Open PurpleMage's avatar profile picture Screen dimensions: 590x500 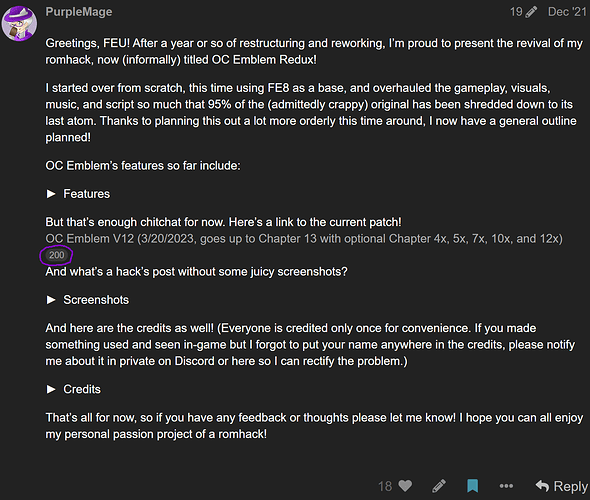pyautogui.click(x=19, y=23)
